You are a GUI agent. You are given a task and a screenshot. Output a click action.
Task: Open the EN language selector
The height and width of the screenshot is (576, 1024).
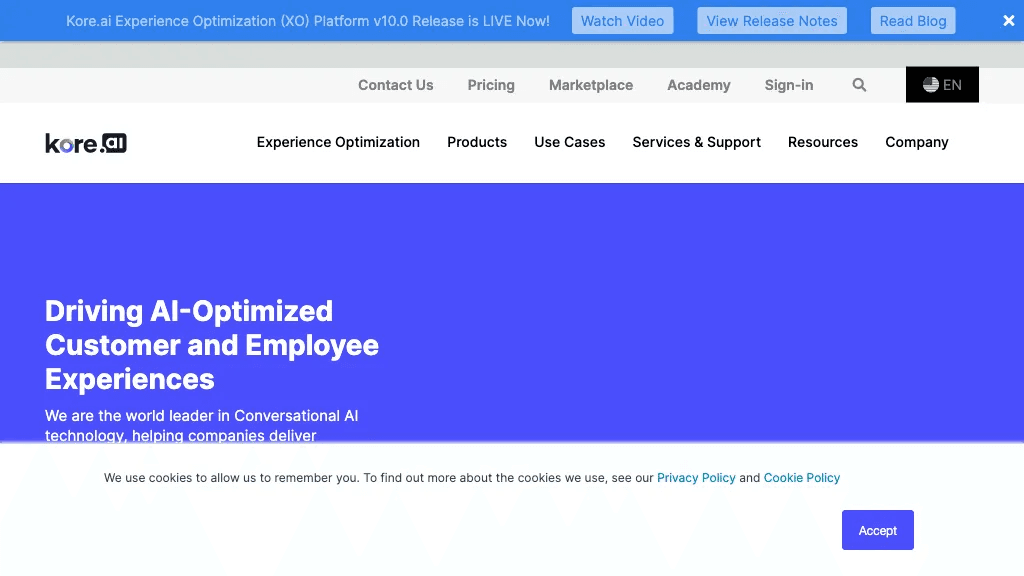pos(942,84)
